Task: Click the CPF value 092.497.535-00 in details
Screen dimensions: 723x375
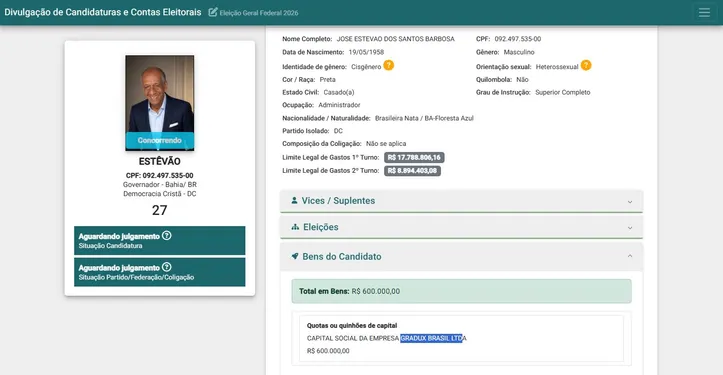Action: tap(518, 39)
